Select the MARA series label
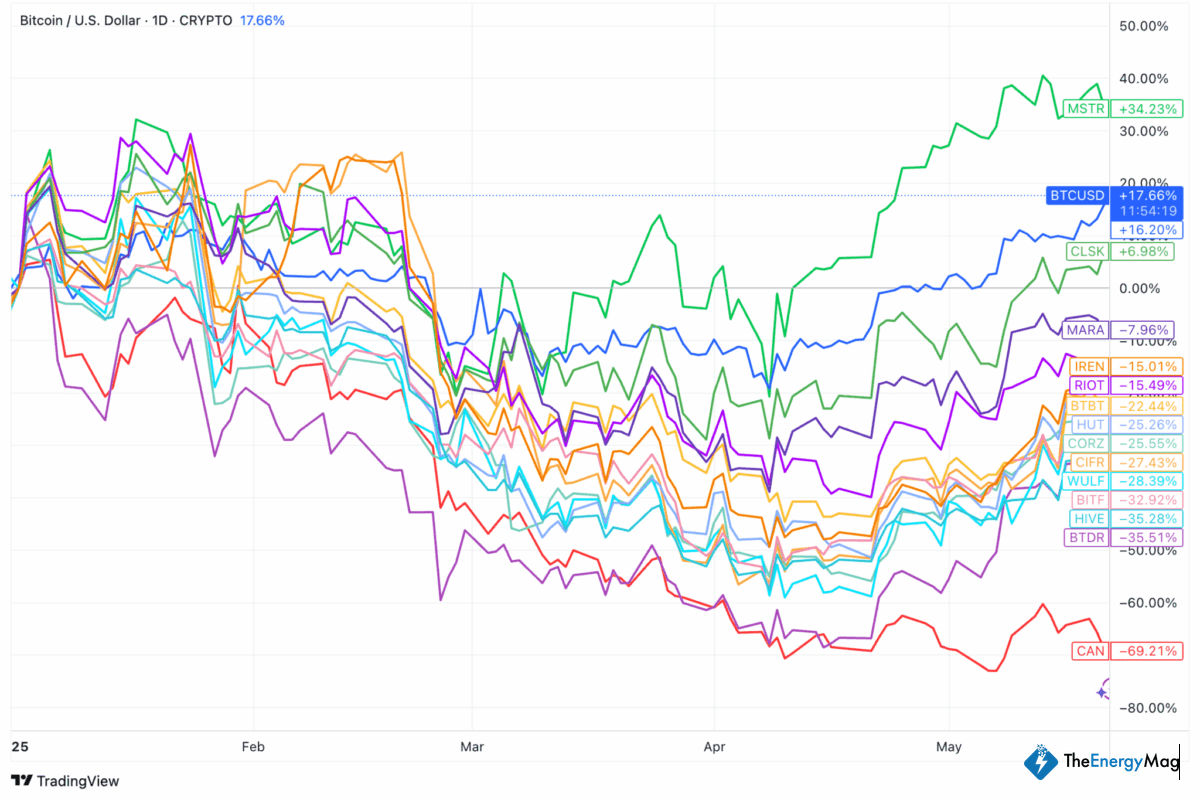Image resolution: width=1200 pixels, height=800 pixels. point(1085,330)
